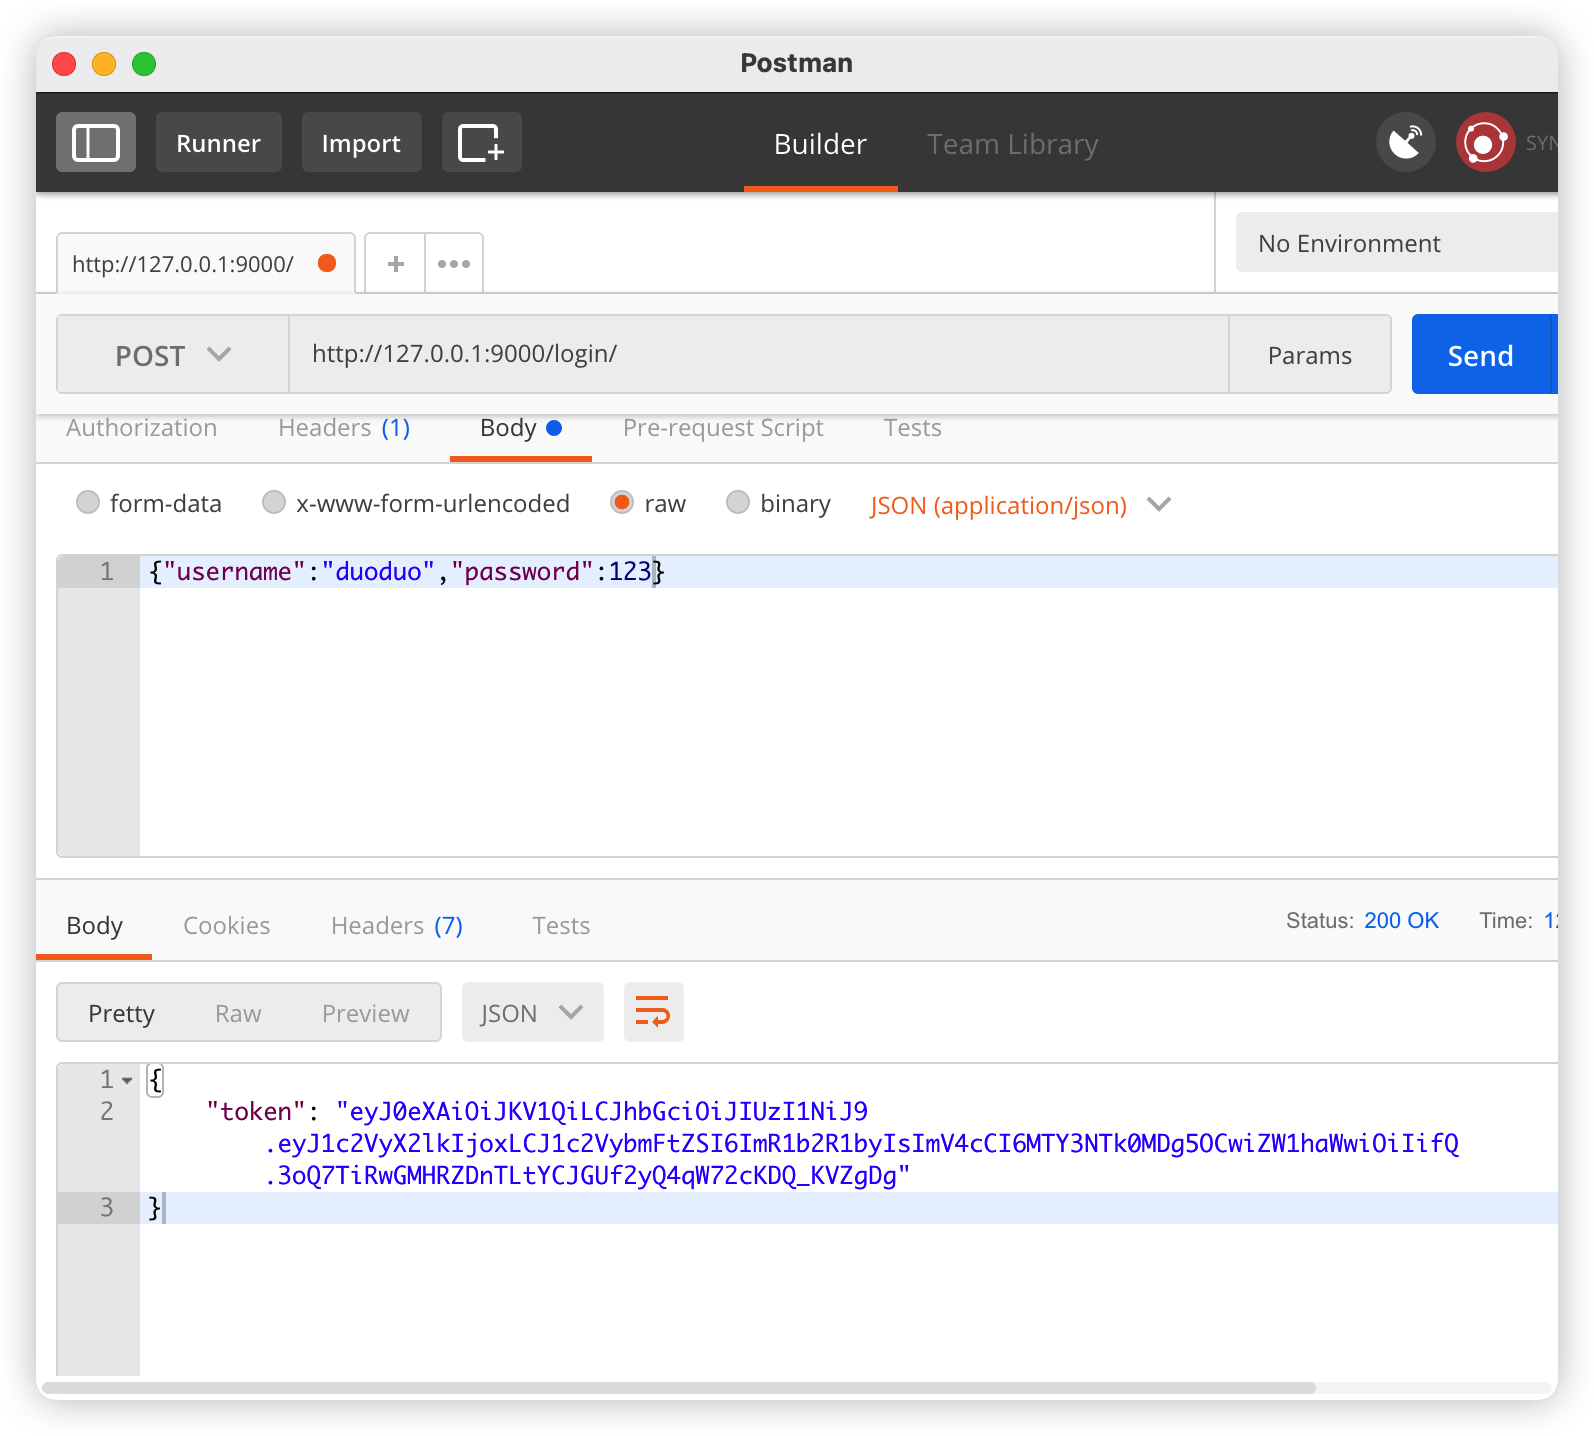Click the response line number 3

[106, 1207]
